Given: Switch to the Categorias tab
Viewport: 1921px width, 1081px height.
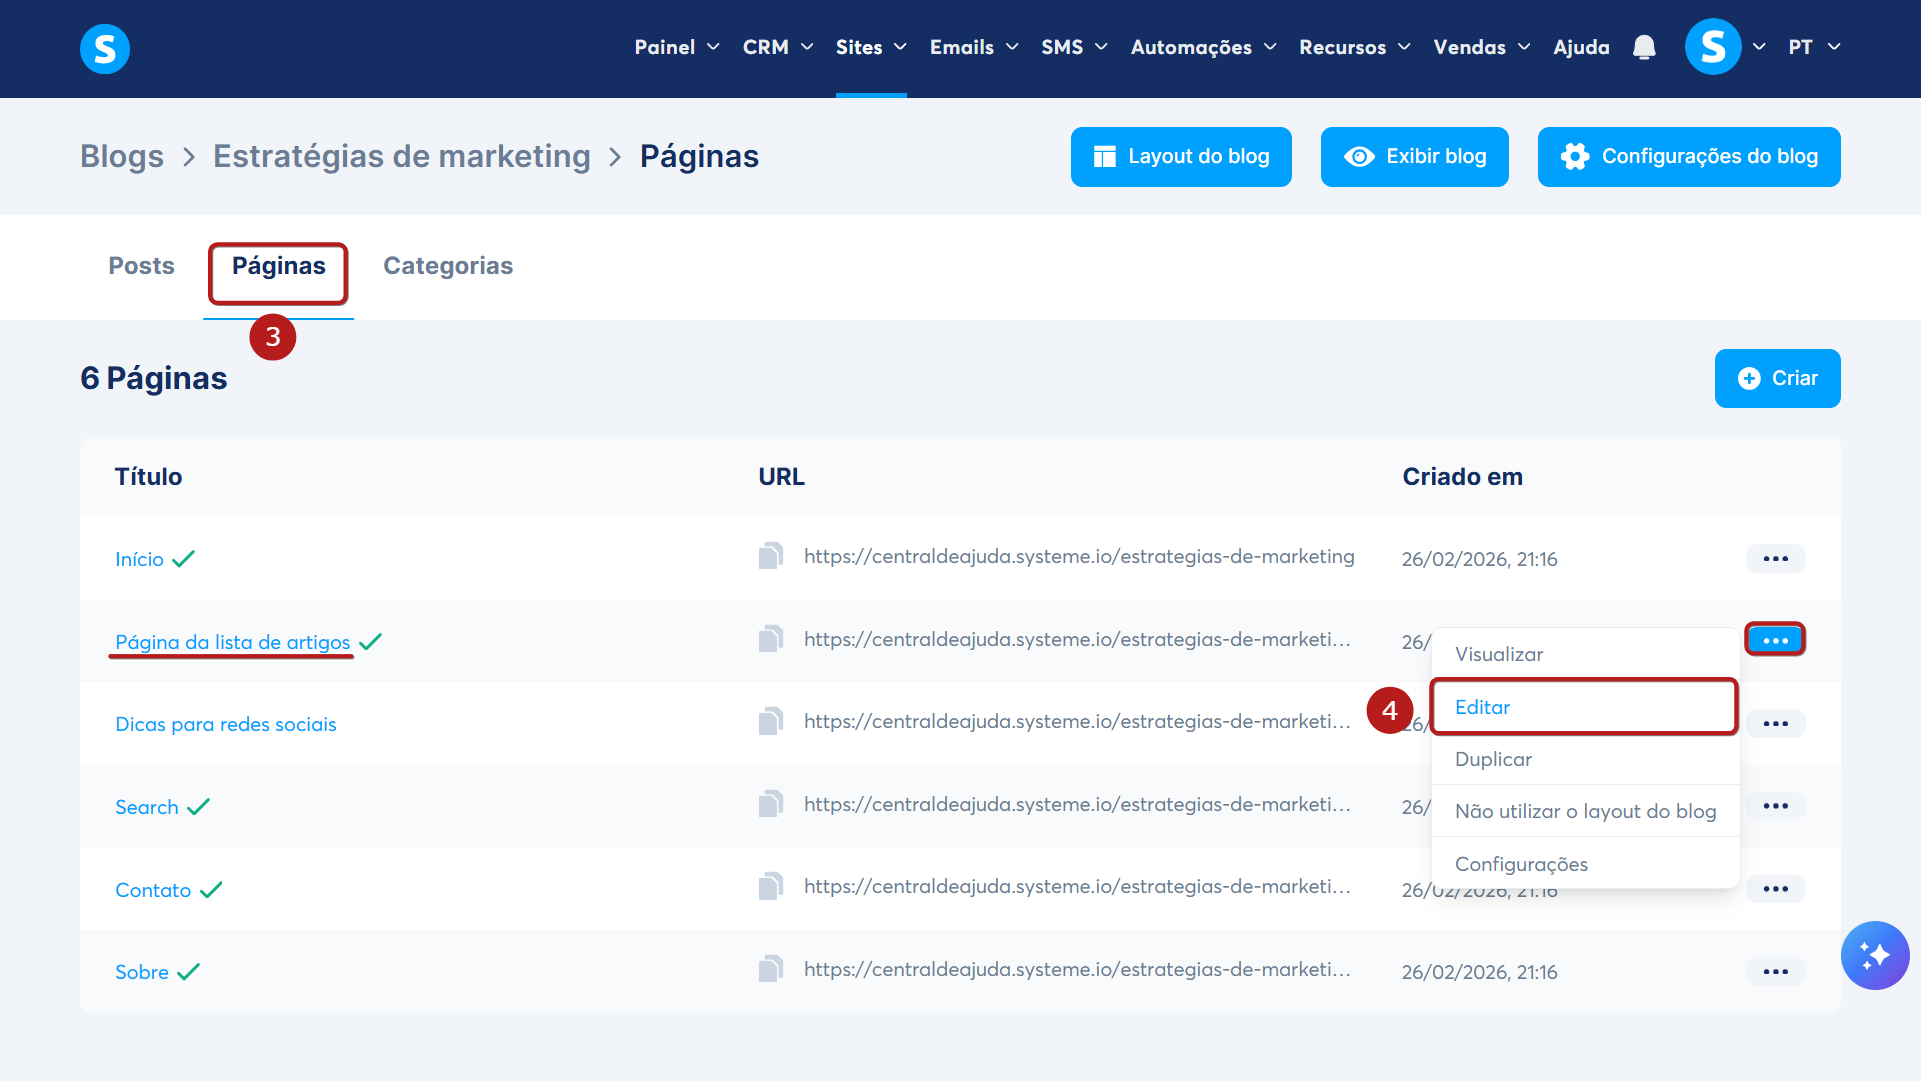Looking at the screenshot, I should (x=448, y=266).
